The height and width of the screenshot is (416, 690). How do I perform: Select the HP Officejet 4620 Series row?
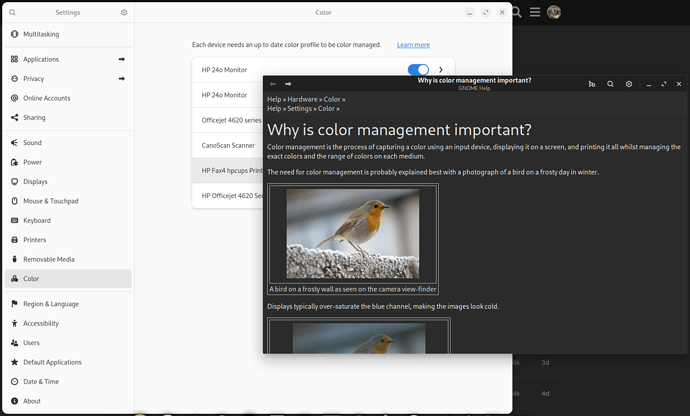point(228,195)
